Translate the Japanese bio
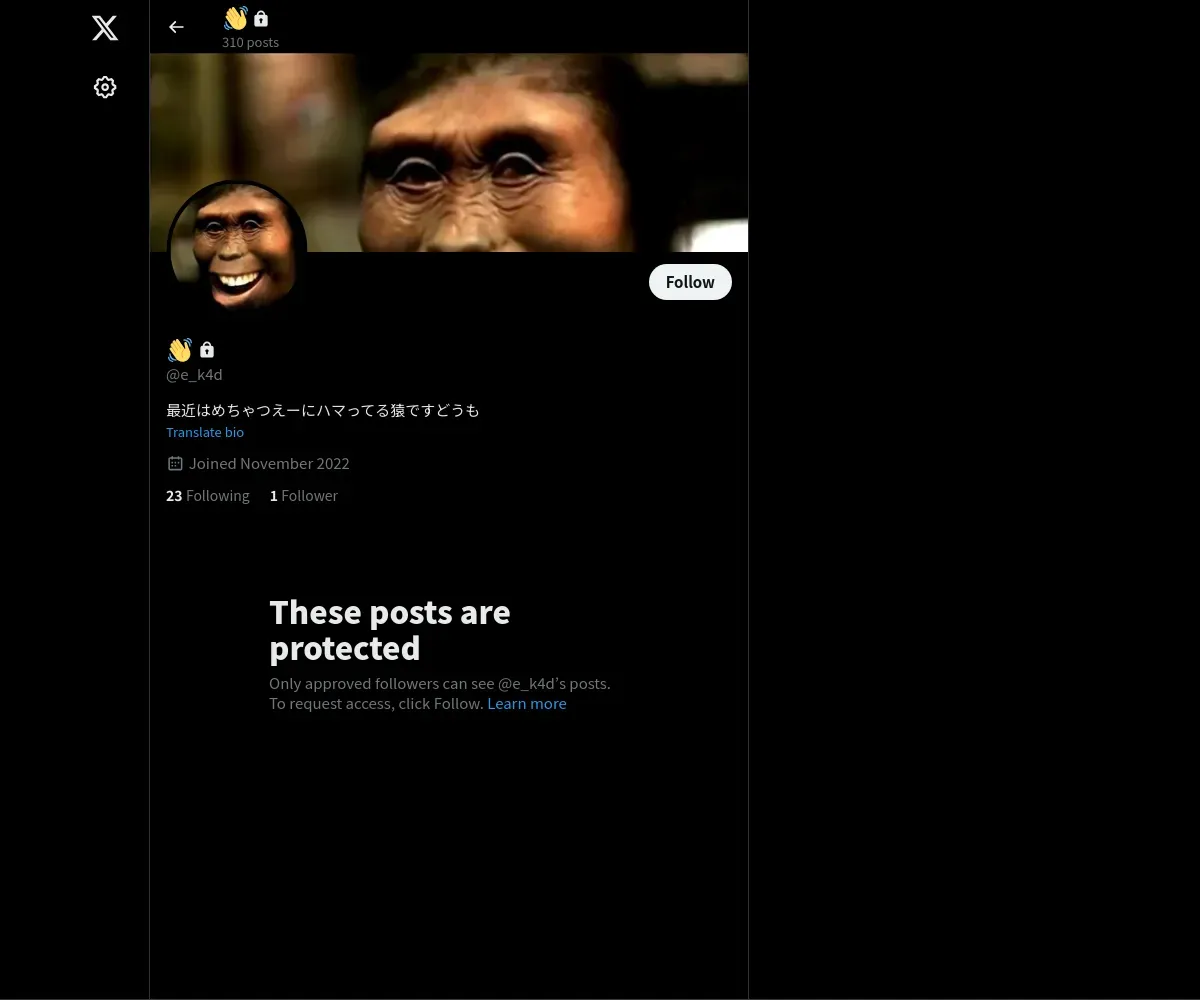The height and width of the screenshot is (1000, 1200). coord(205,432)
